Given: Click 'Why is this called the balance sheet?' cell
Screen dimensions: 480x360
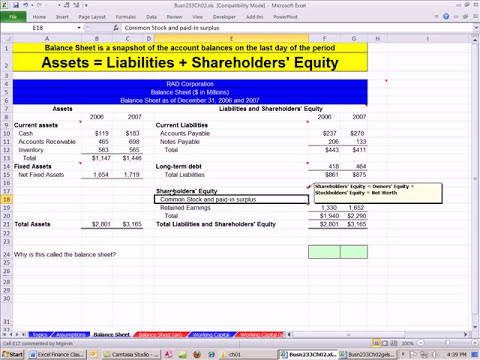Looking at the screenshot, I should pos(65,255).
